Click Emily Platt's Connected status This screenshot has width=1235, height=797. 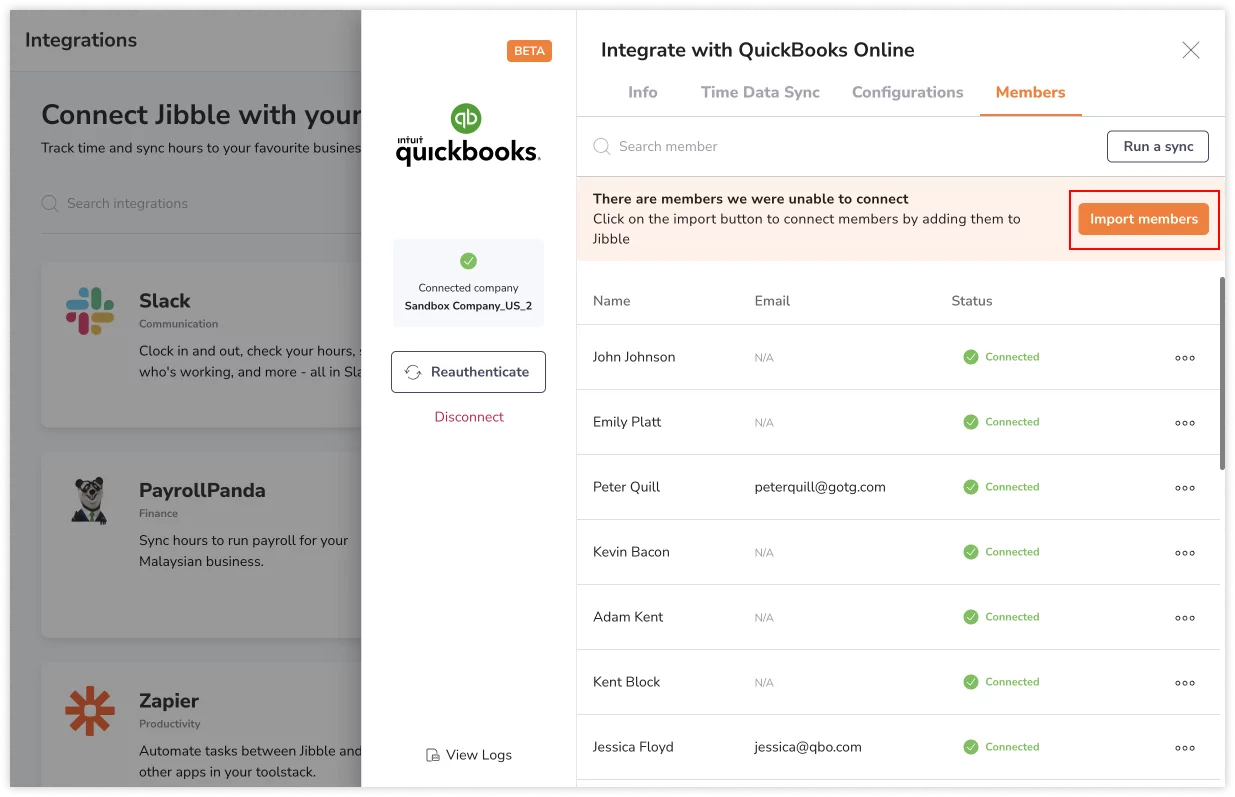click(x=1001, y=422)
